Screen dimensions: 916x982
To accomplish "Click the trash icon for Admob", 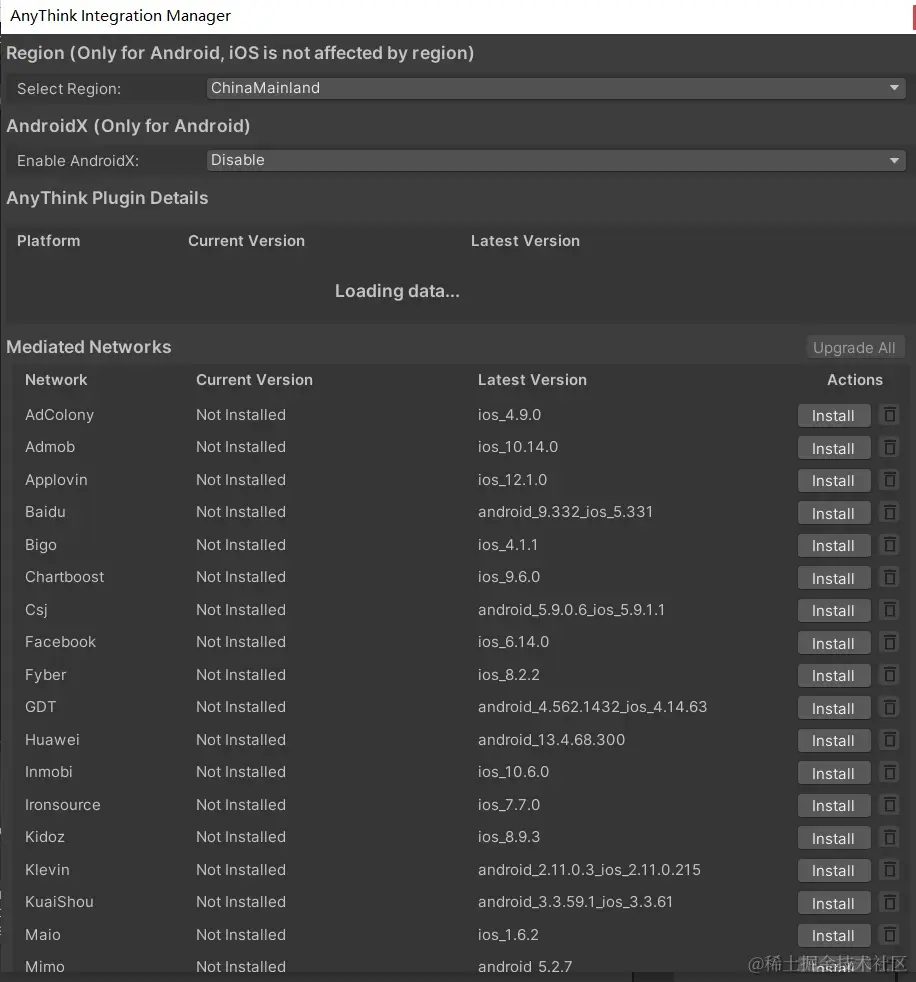I will pyautogui.click(x=889, y=447).
